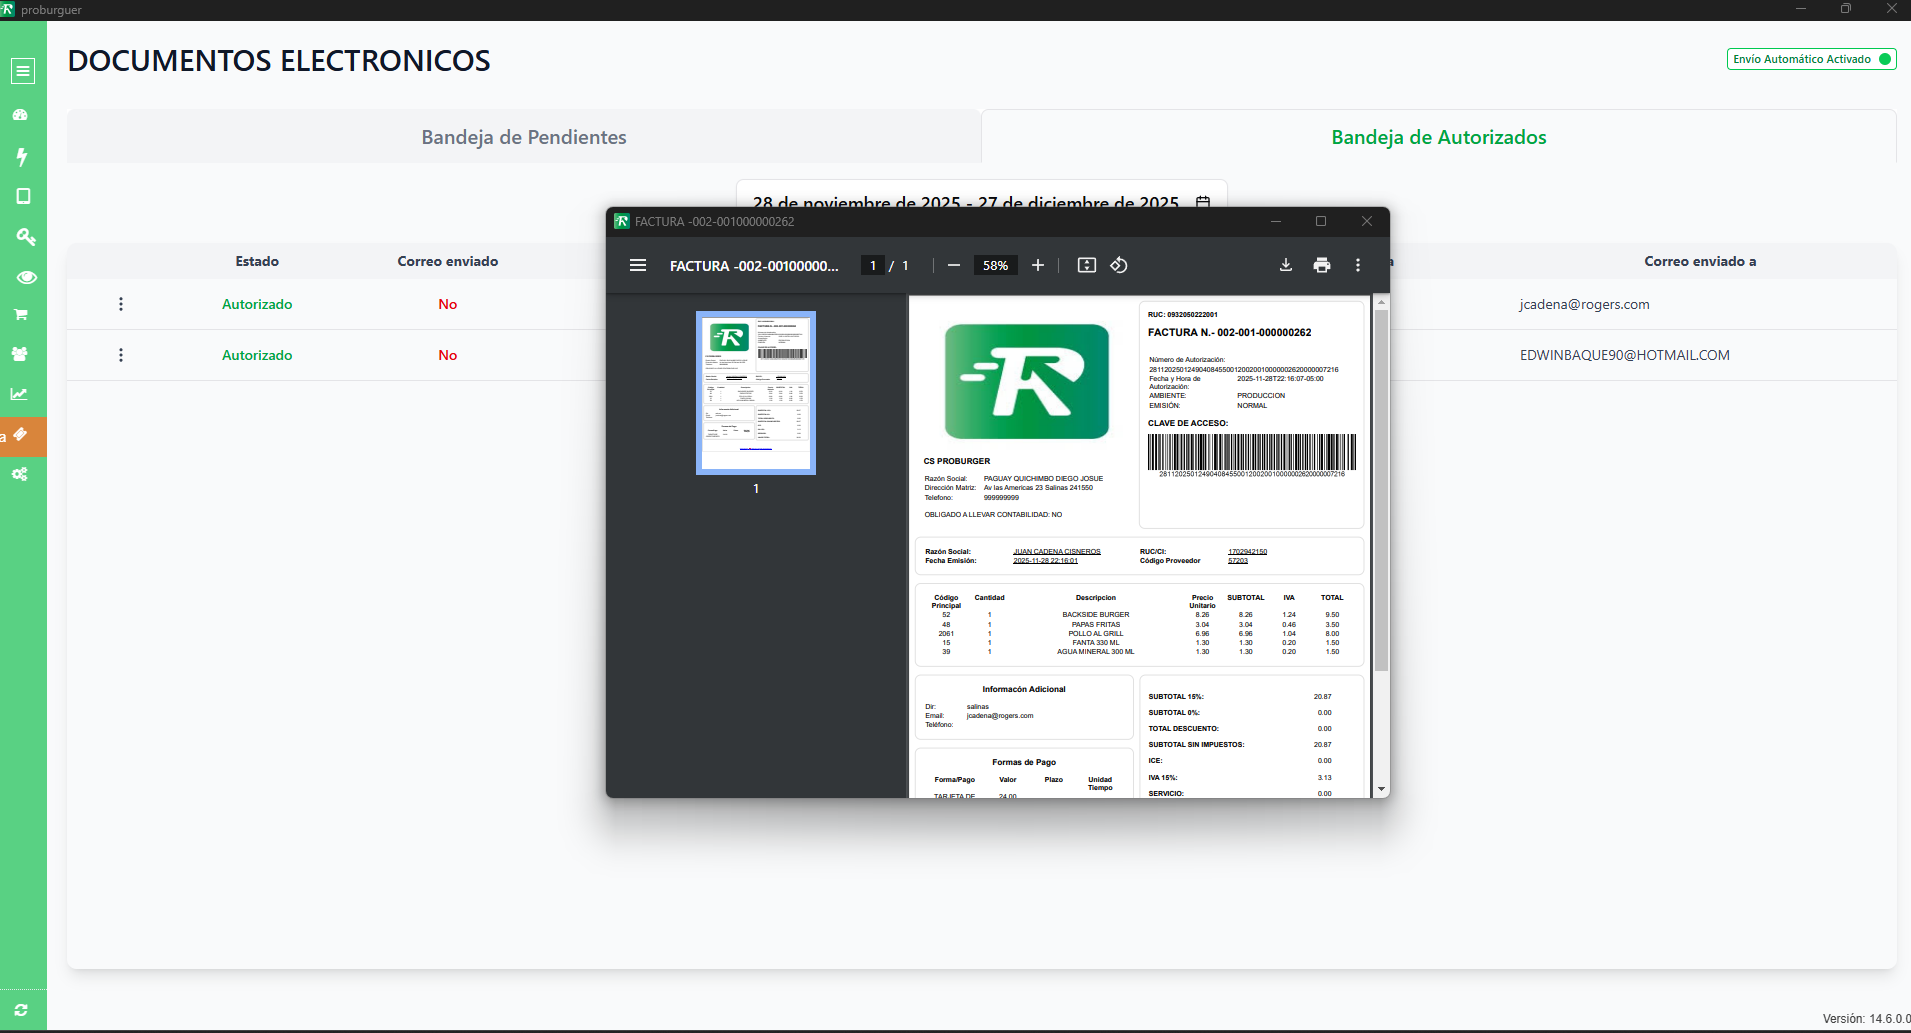Toggle the PDF viewer sidebar menu
The height and width of the screenshot is (1033, 1911).
click(638, 265)
